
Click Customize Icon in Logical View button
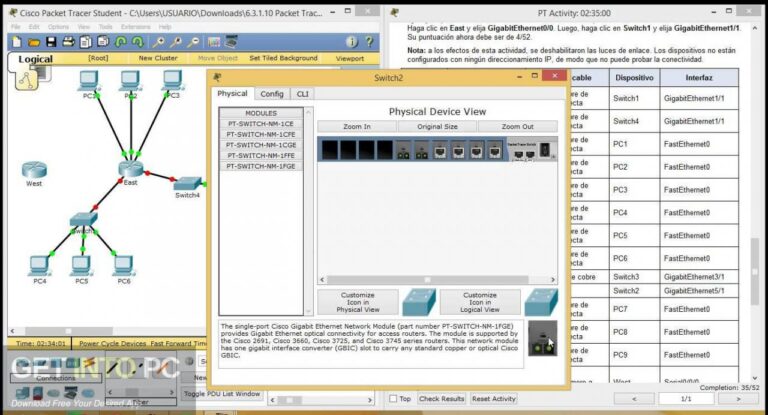[x=480, y=302]
